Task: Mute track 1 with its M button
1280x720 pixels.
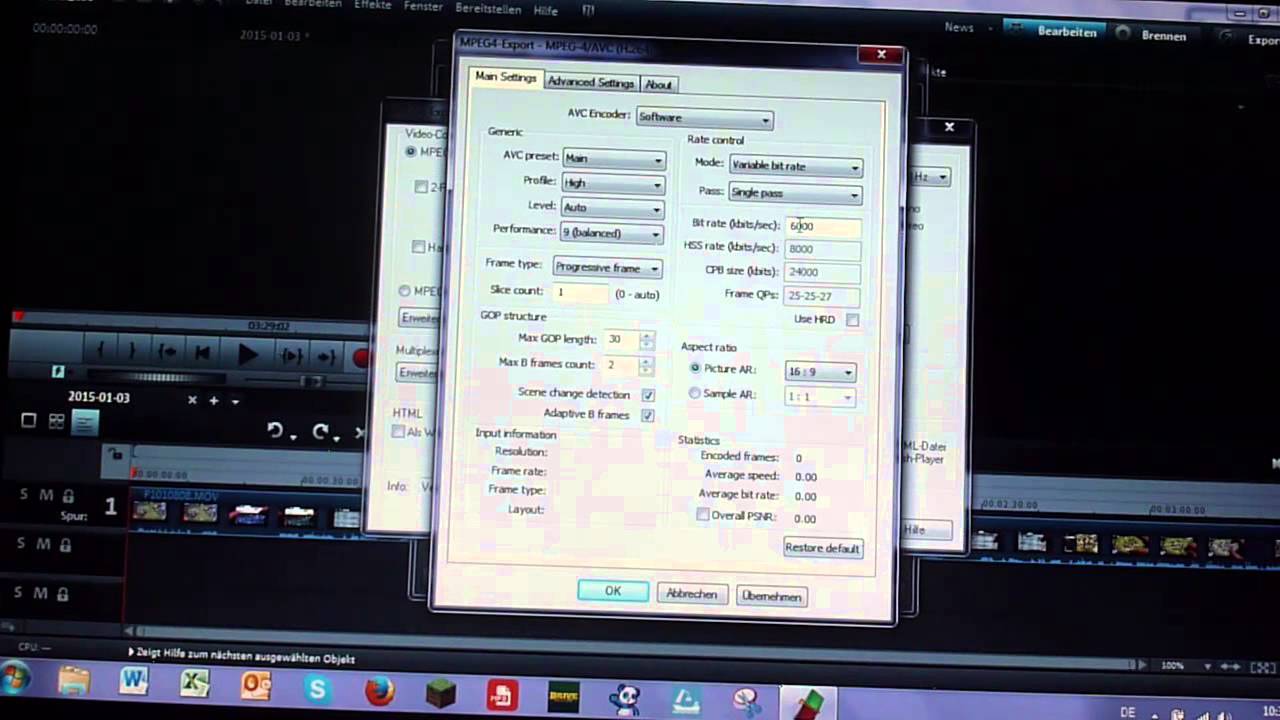Action: [x=44, y=495]
